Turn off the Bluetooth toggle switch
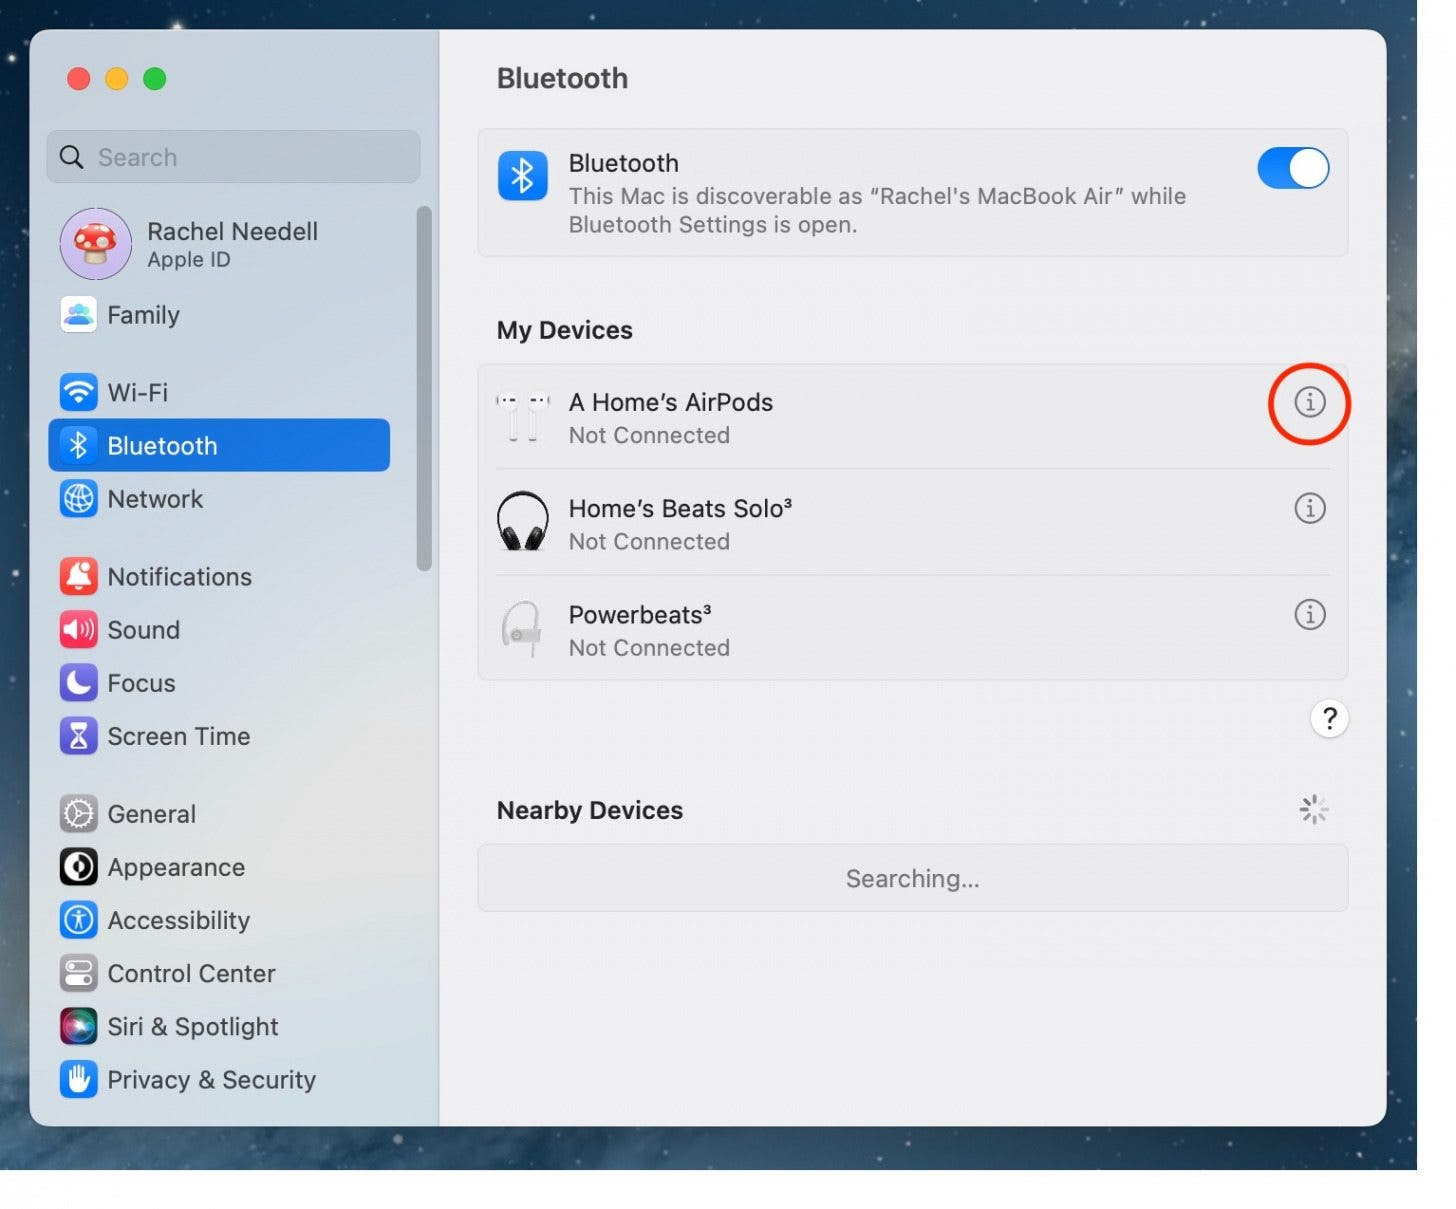1456x1209 pixels. pos(1292,168)
